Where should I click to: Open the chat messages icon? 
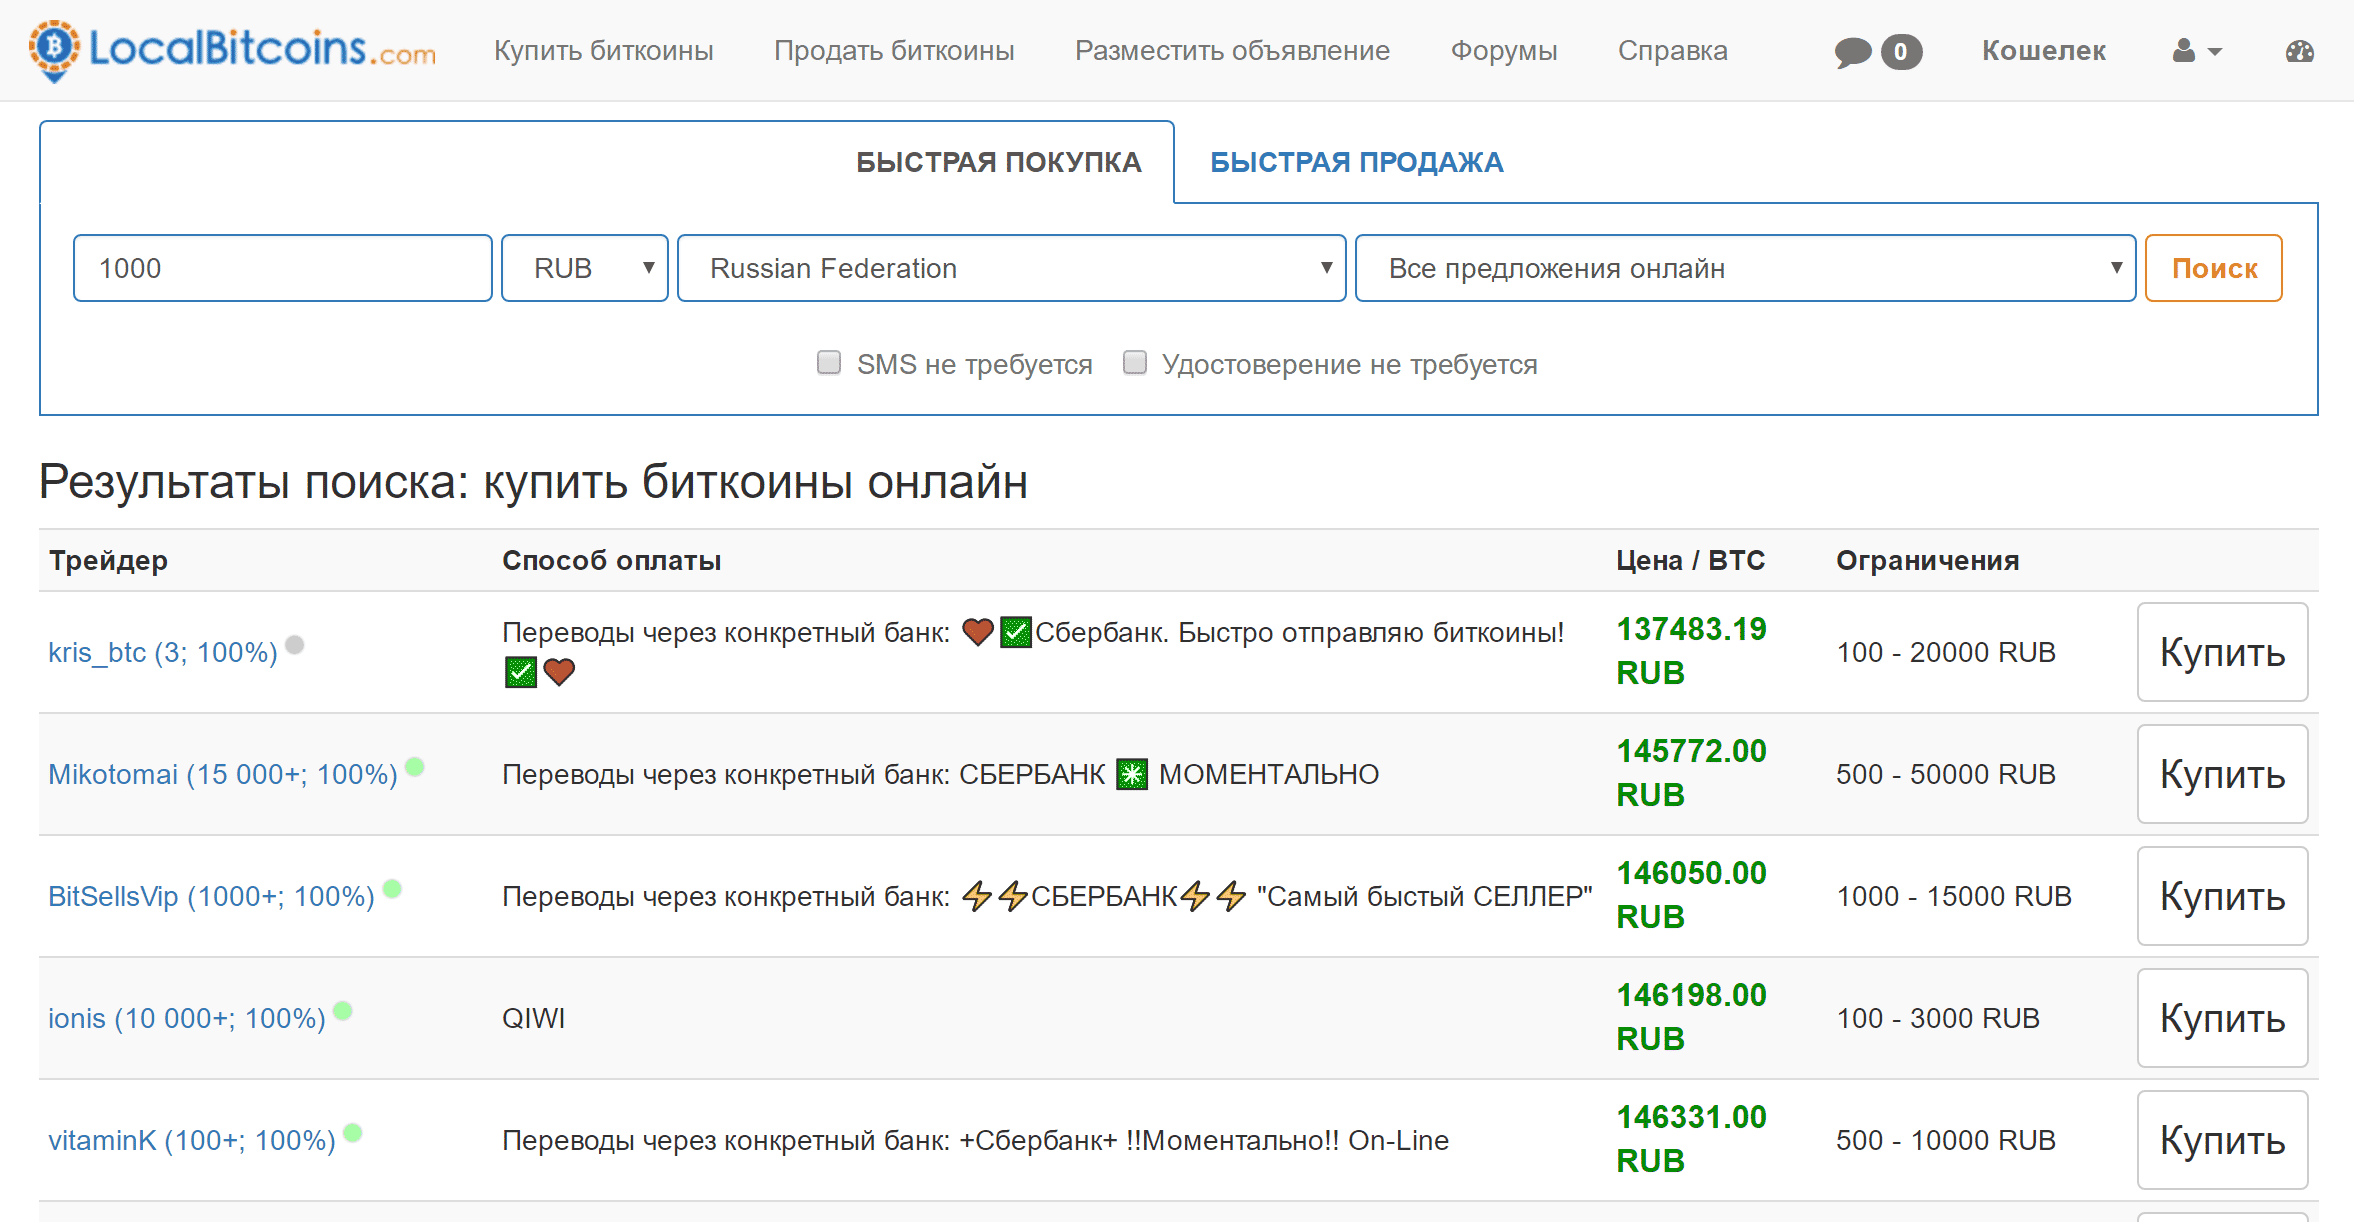[x=1855, y=50]
